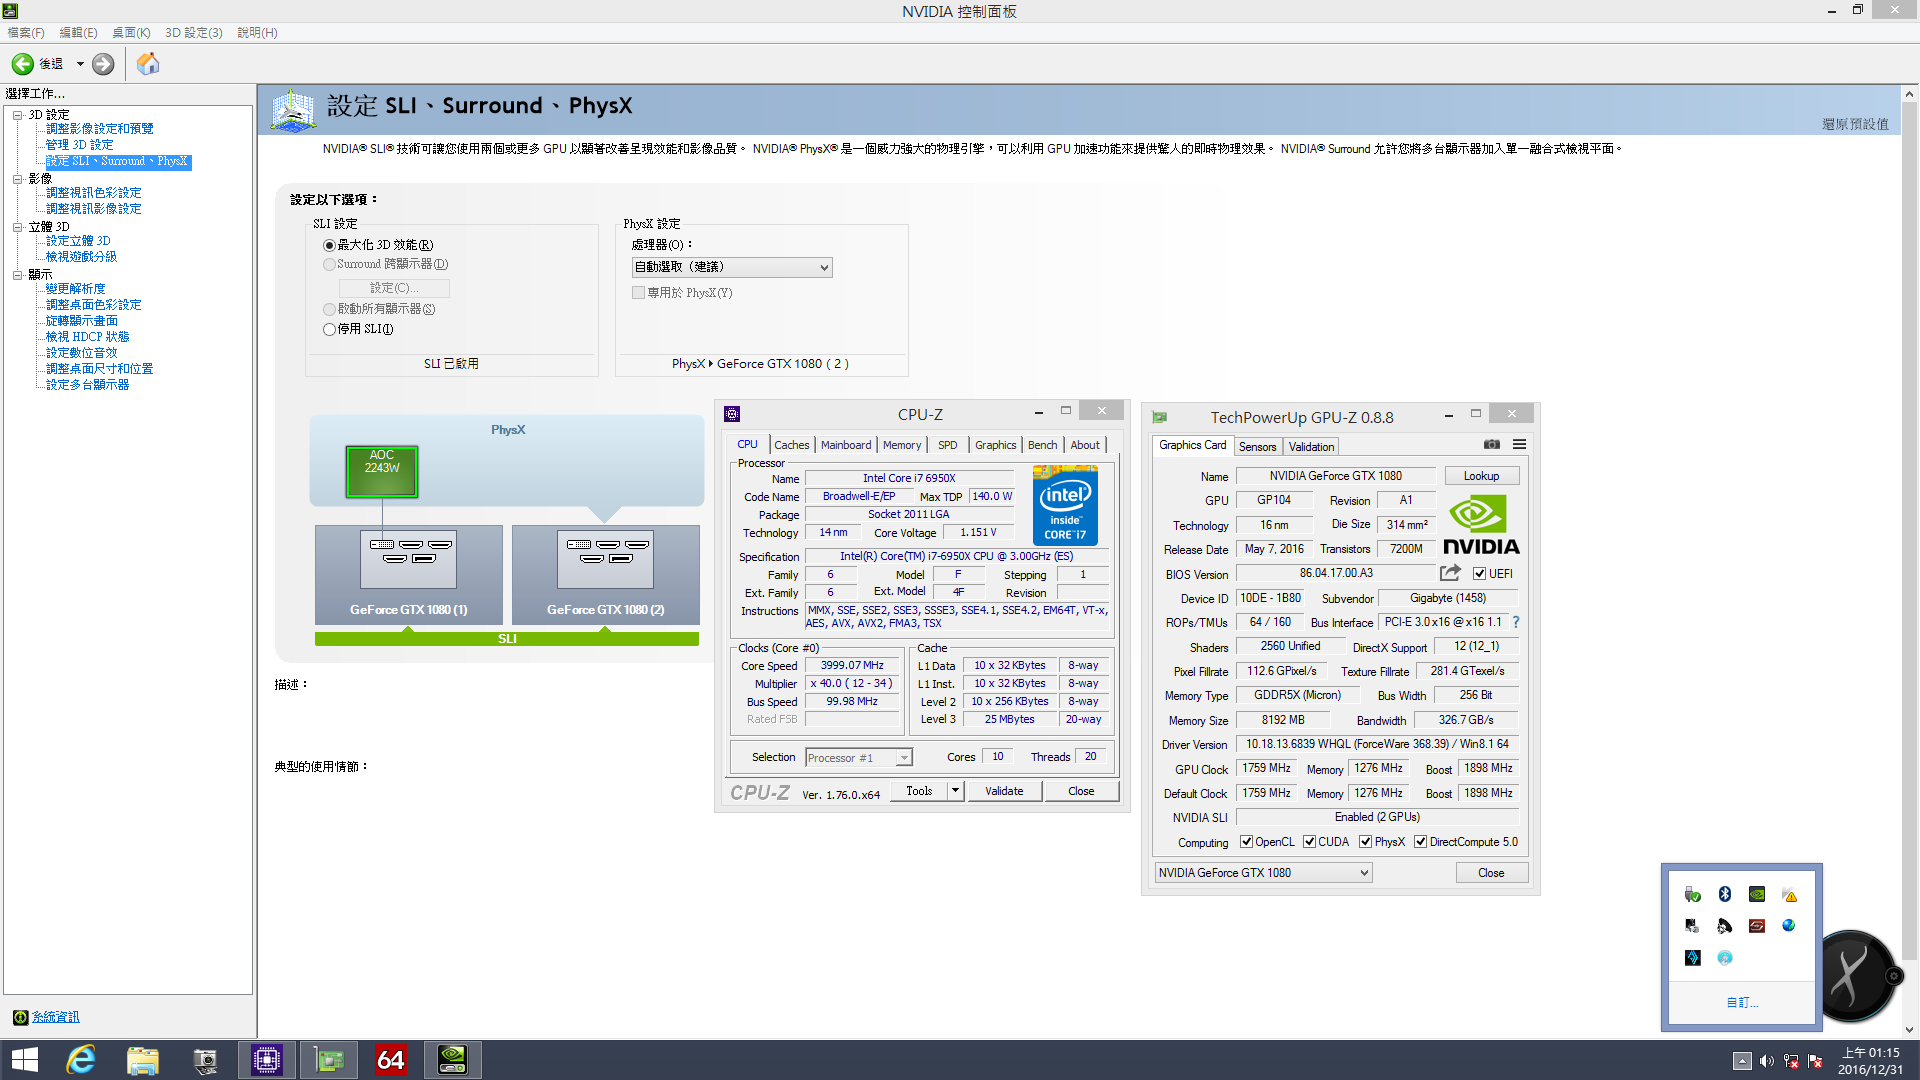Screen dimensions: 1920x1080
Task: Collapse the 顯示 tree node
Action: [18, 275]
